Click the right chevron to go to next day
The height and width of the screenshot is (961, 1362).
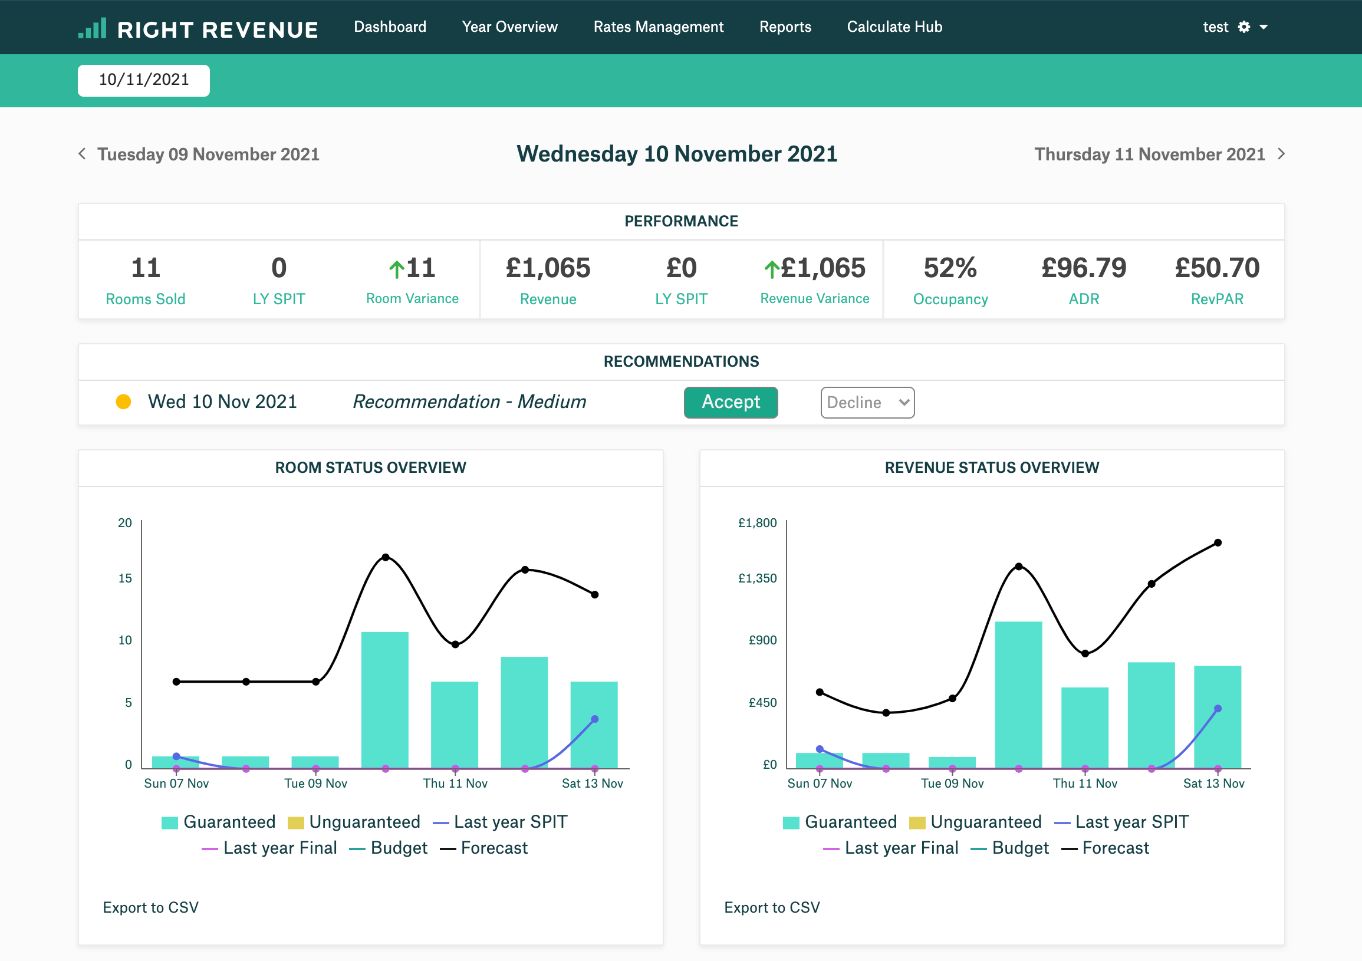click(x=1281, y=153)
